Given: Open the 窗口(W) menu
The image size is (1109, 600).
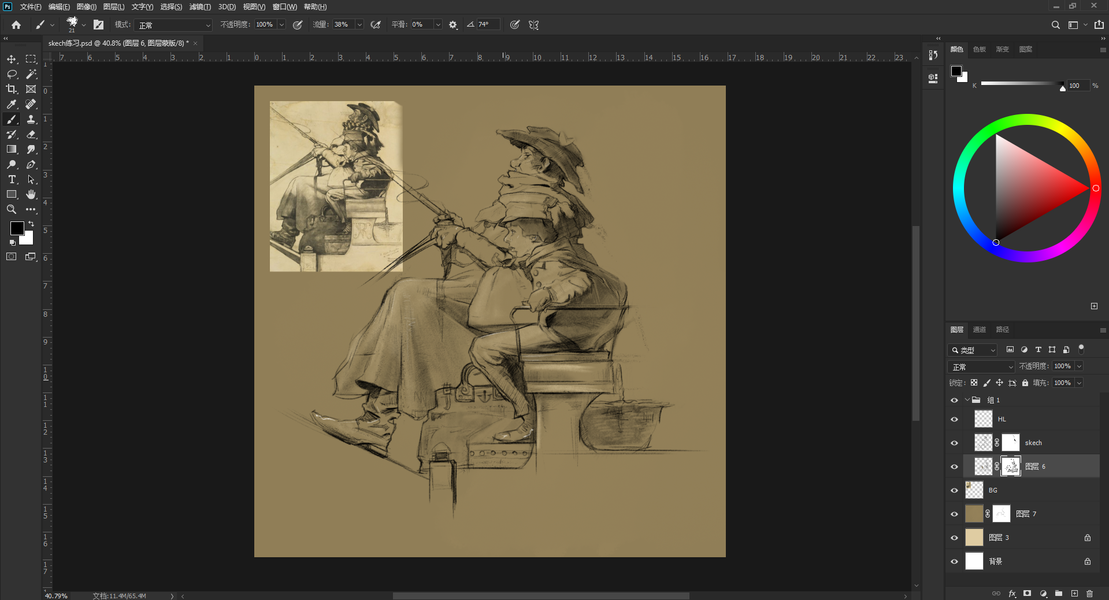Looking at the screenshot, I should (x=284, y=6).
